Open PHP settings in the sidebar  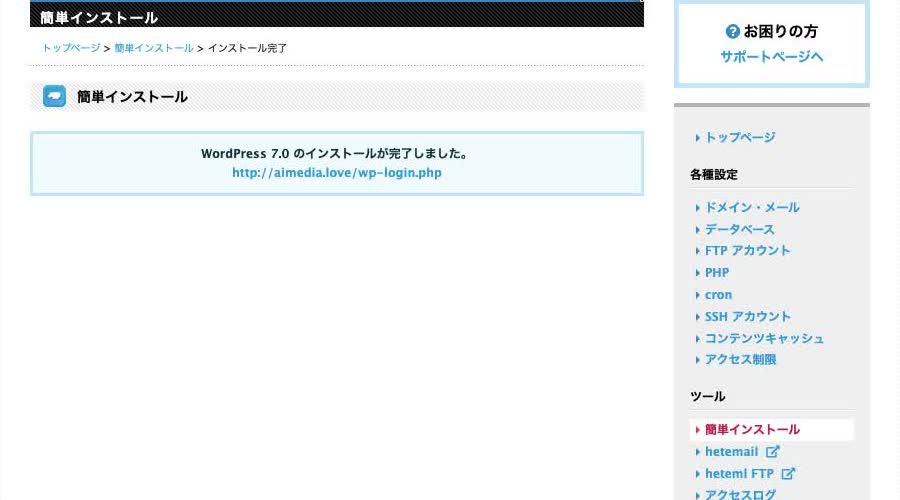pos(717,273)
